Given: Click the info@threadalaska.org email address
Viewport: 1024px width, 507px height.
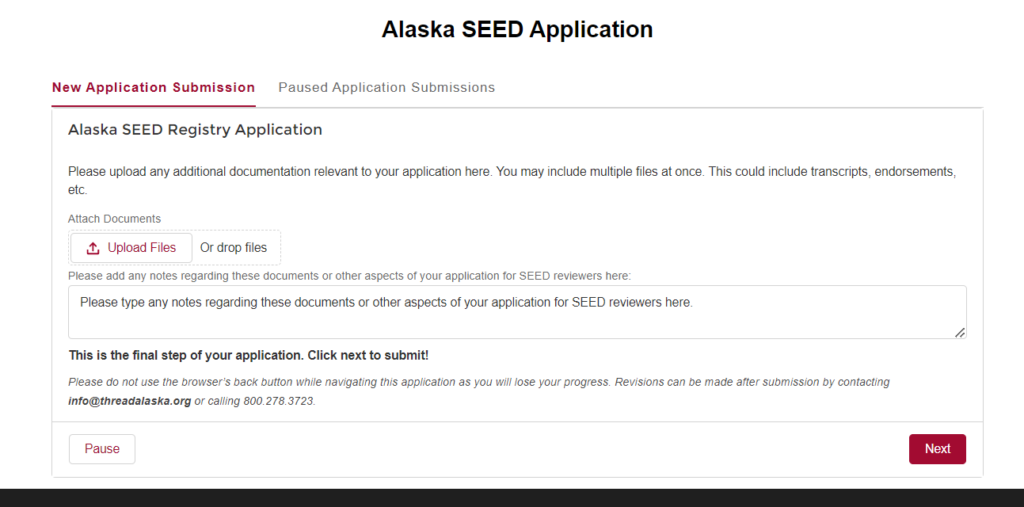Looking at the screenshot, I should click(129, 401).
